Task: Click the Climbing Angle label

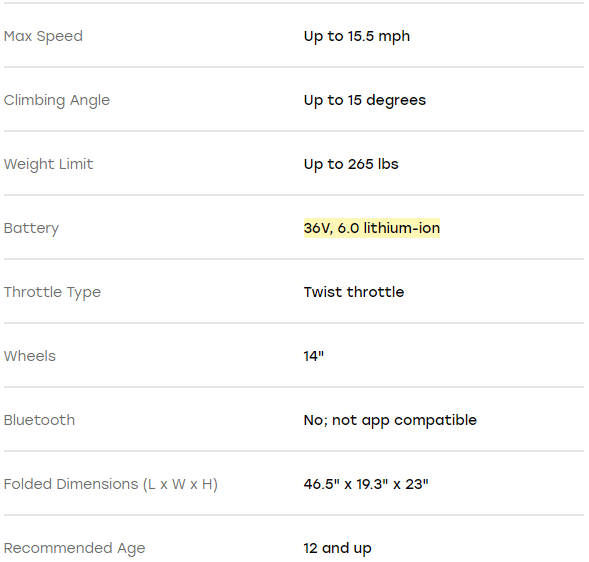Action: point(57,100)
